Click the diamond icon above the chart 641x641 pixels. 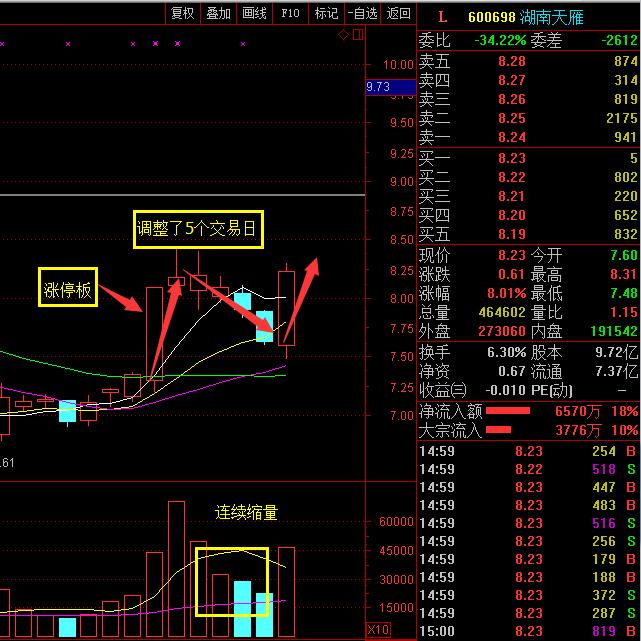point(343,34)
